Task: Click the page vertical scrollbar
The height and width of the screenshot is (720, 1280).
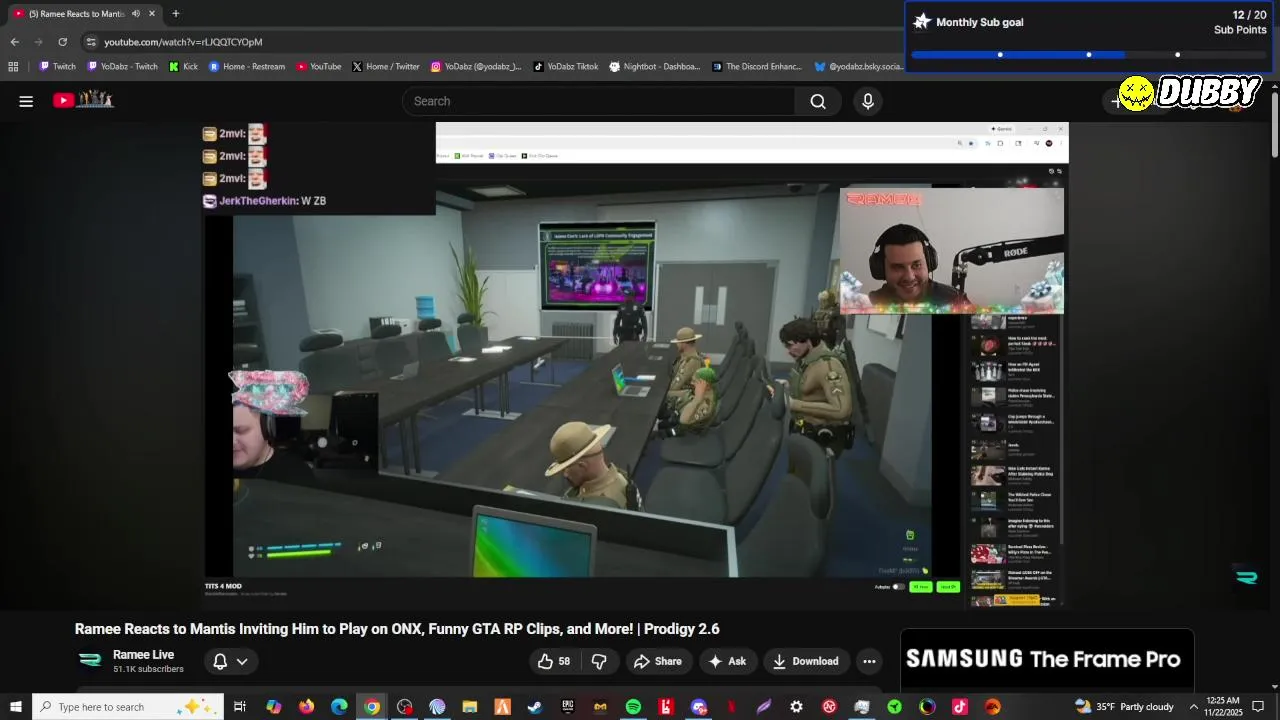Action: pos(1275,125)
